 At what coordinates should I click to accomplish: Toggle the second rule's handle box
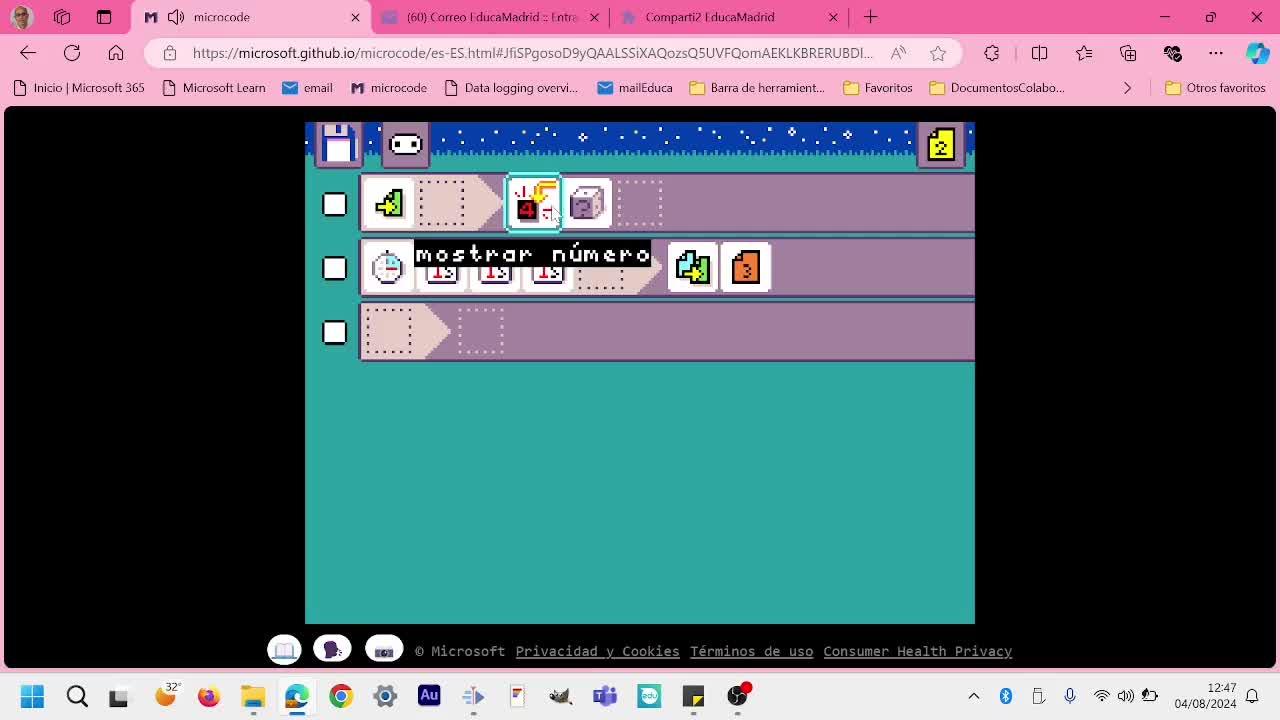pyautogui.click(x=334, y=268)
